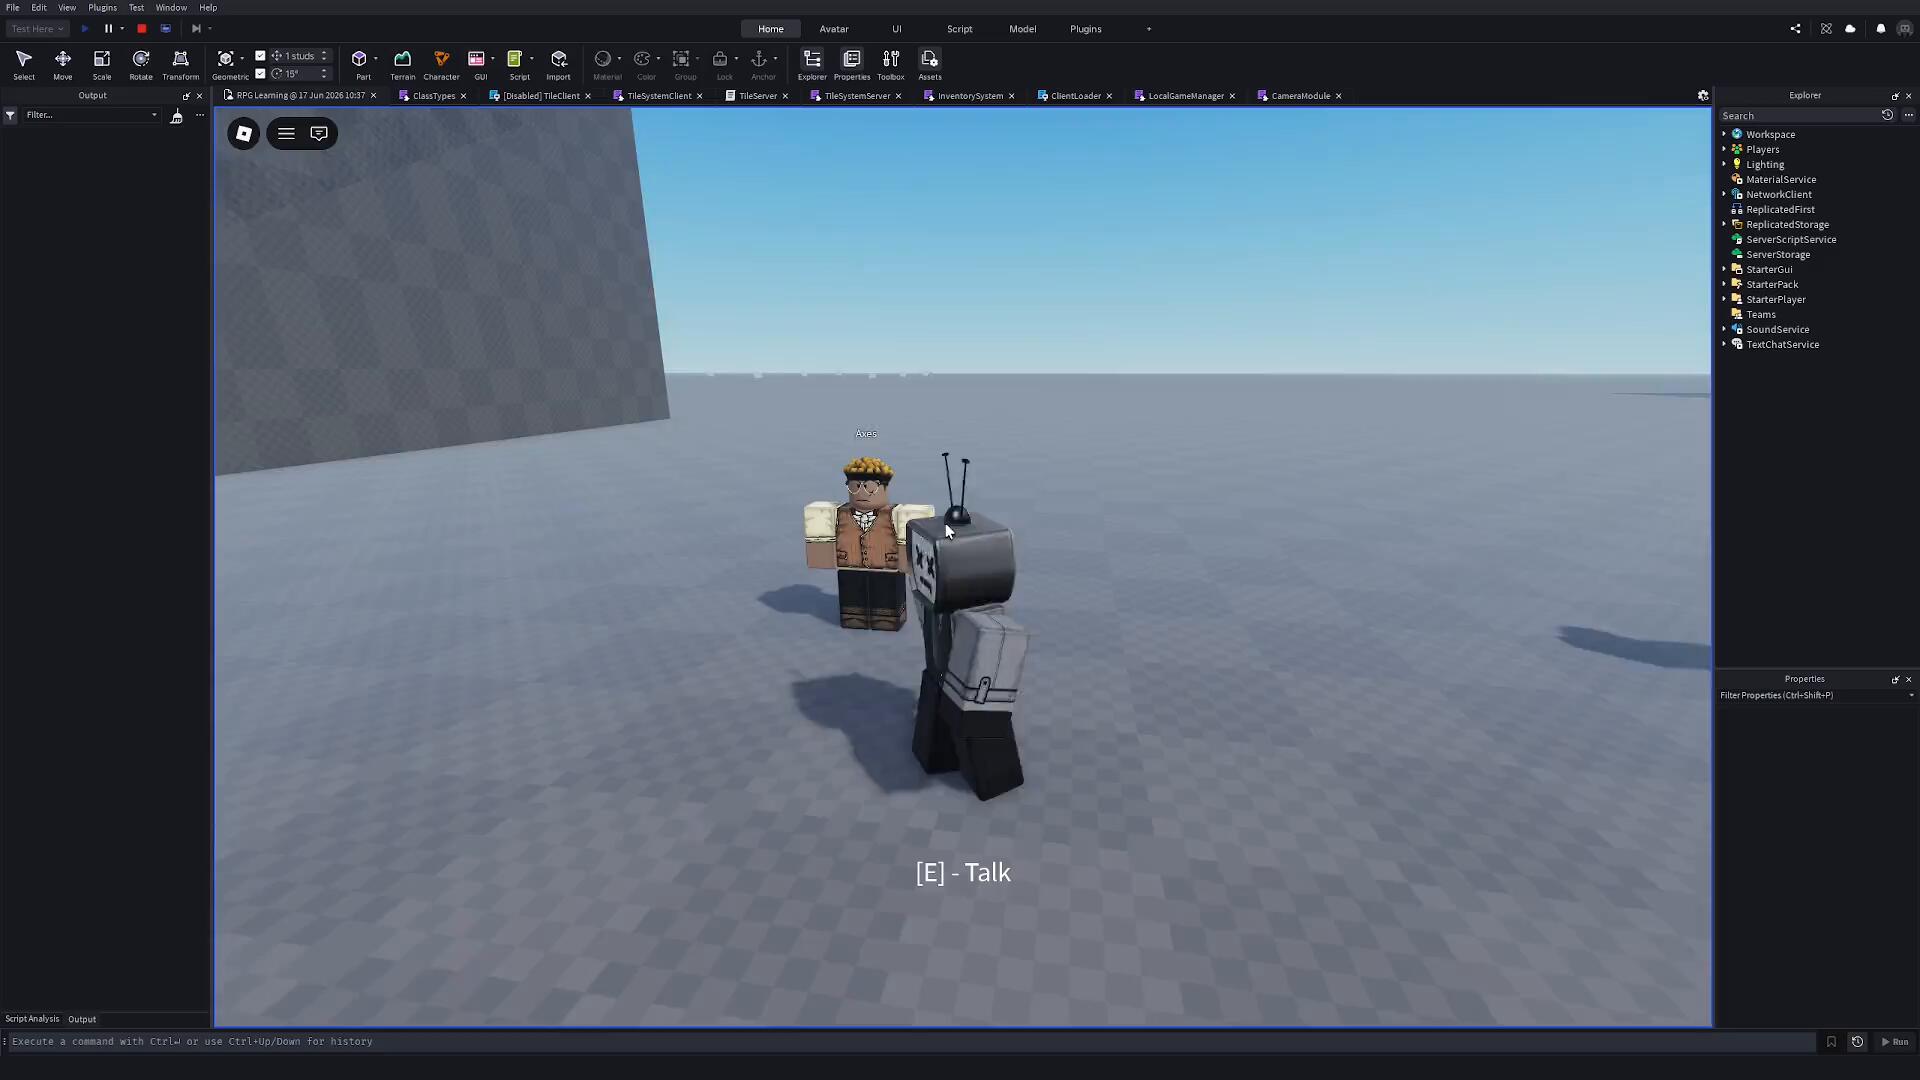Activate the Rotate tool

pyautogui.click(x=141, y=65)
